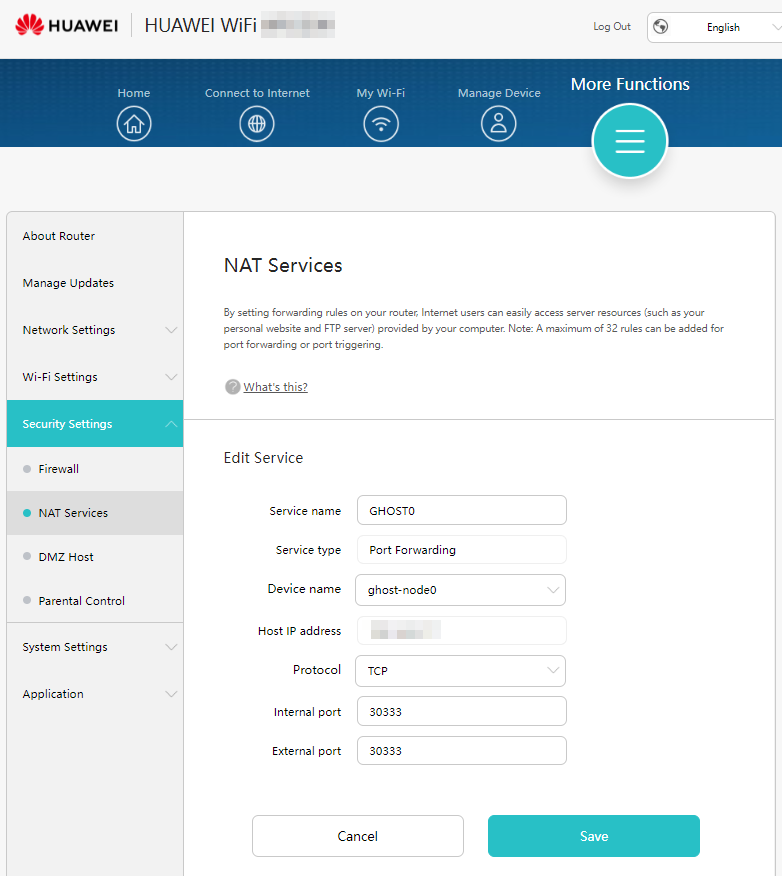Viewport: 782px width, 876px height.
Task: Click the Service name input field
Action: [x=460, y=510]
